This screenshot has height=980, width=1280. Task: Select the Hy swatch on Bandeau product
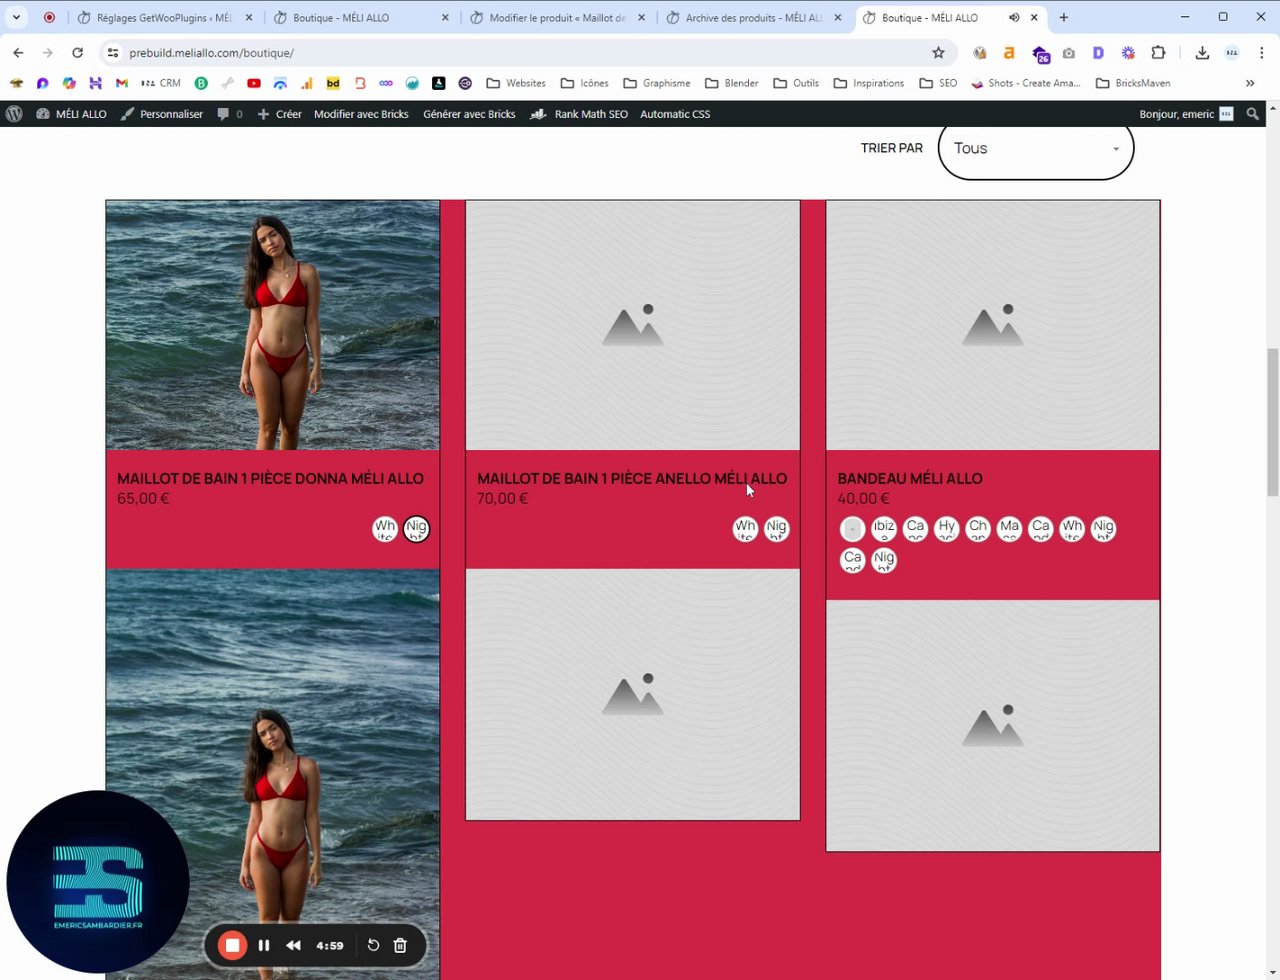(946, 529)
